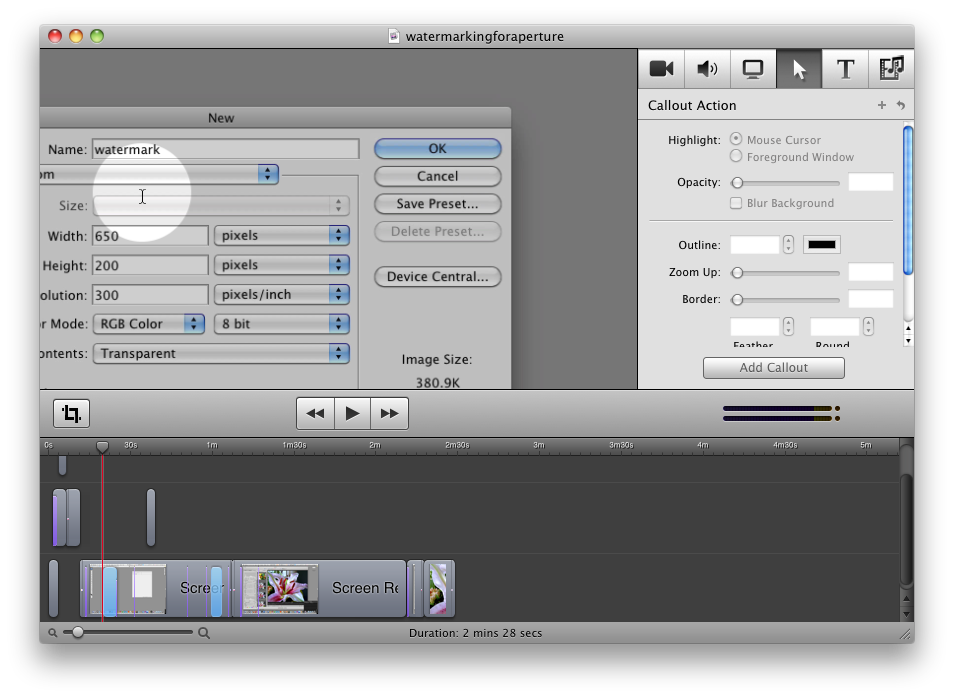Click the Add Callout button
Screen dimensions: 954x698
773,368
